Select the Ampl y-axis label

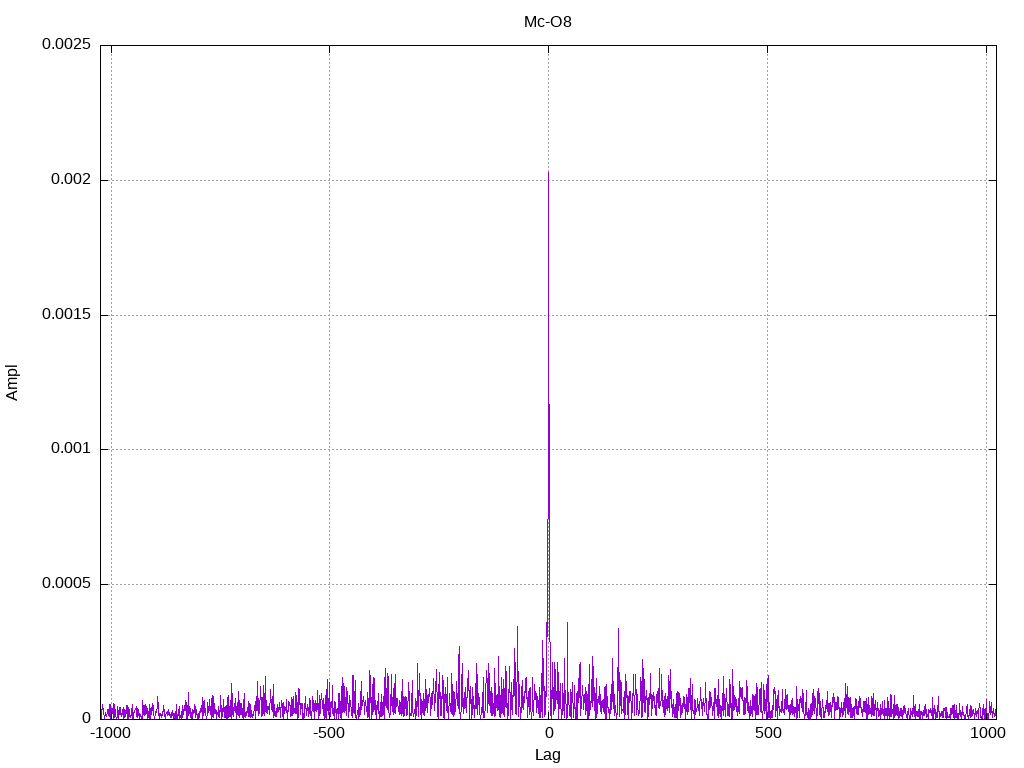(12, 382)
